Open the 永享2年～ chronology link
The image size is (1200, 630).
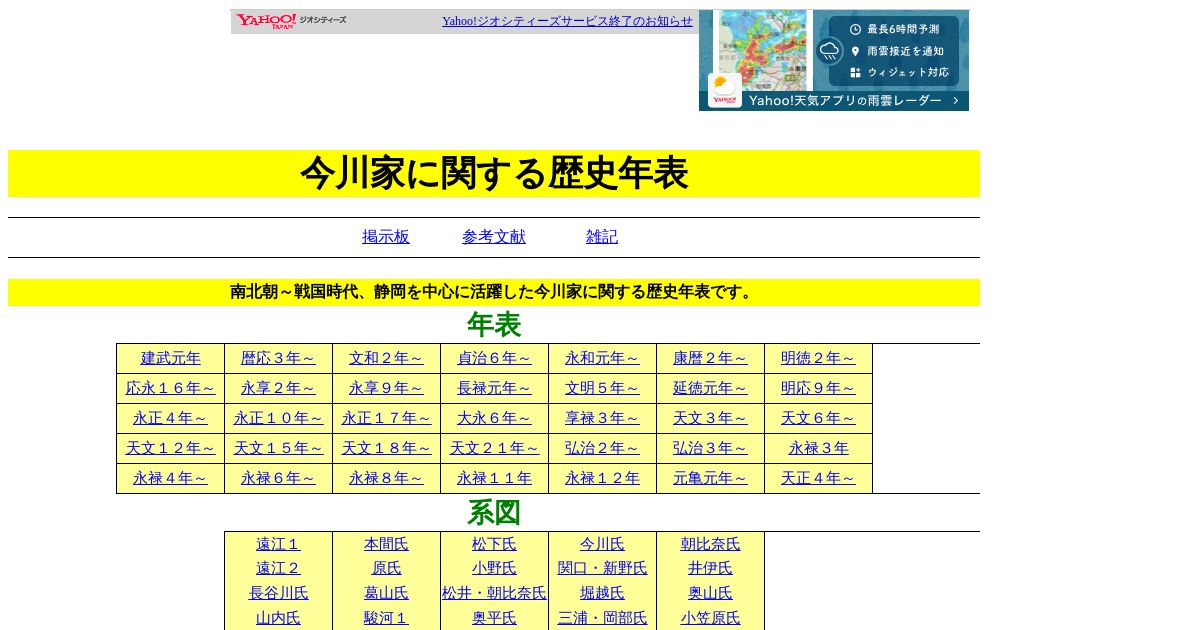279,388
